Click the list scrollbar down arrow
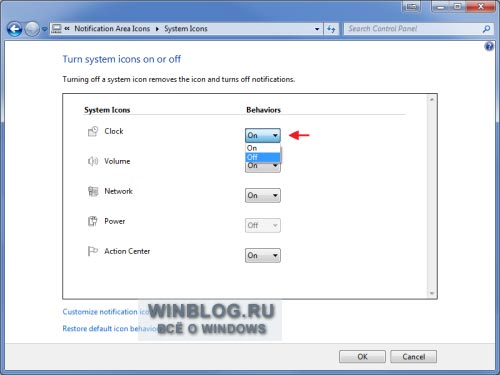The image size is (500, 375). [432, 293]
